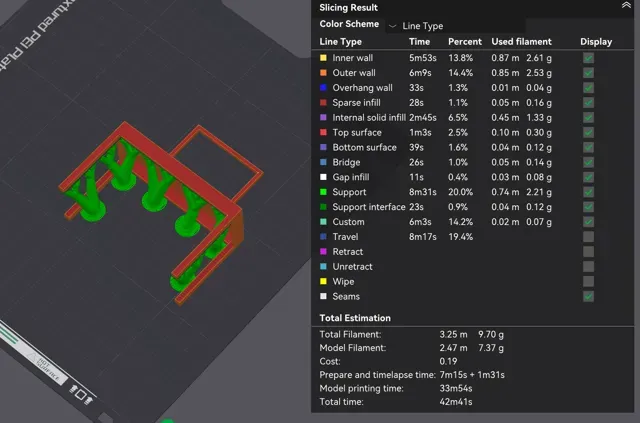
Task: Toggle Bottom surface display checkbox
Action: click(x=588, y=147)
